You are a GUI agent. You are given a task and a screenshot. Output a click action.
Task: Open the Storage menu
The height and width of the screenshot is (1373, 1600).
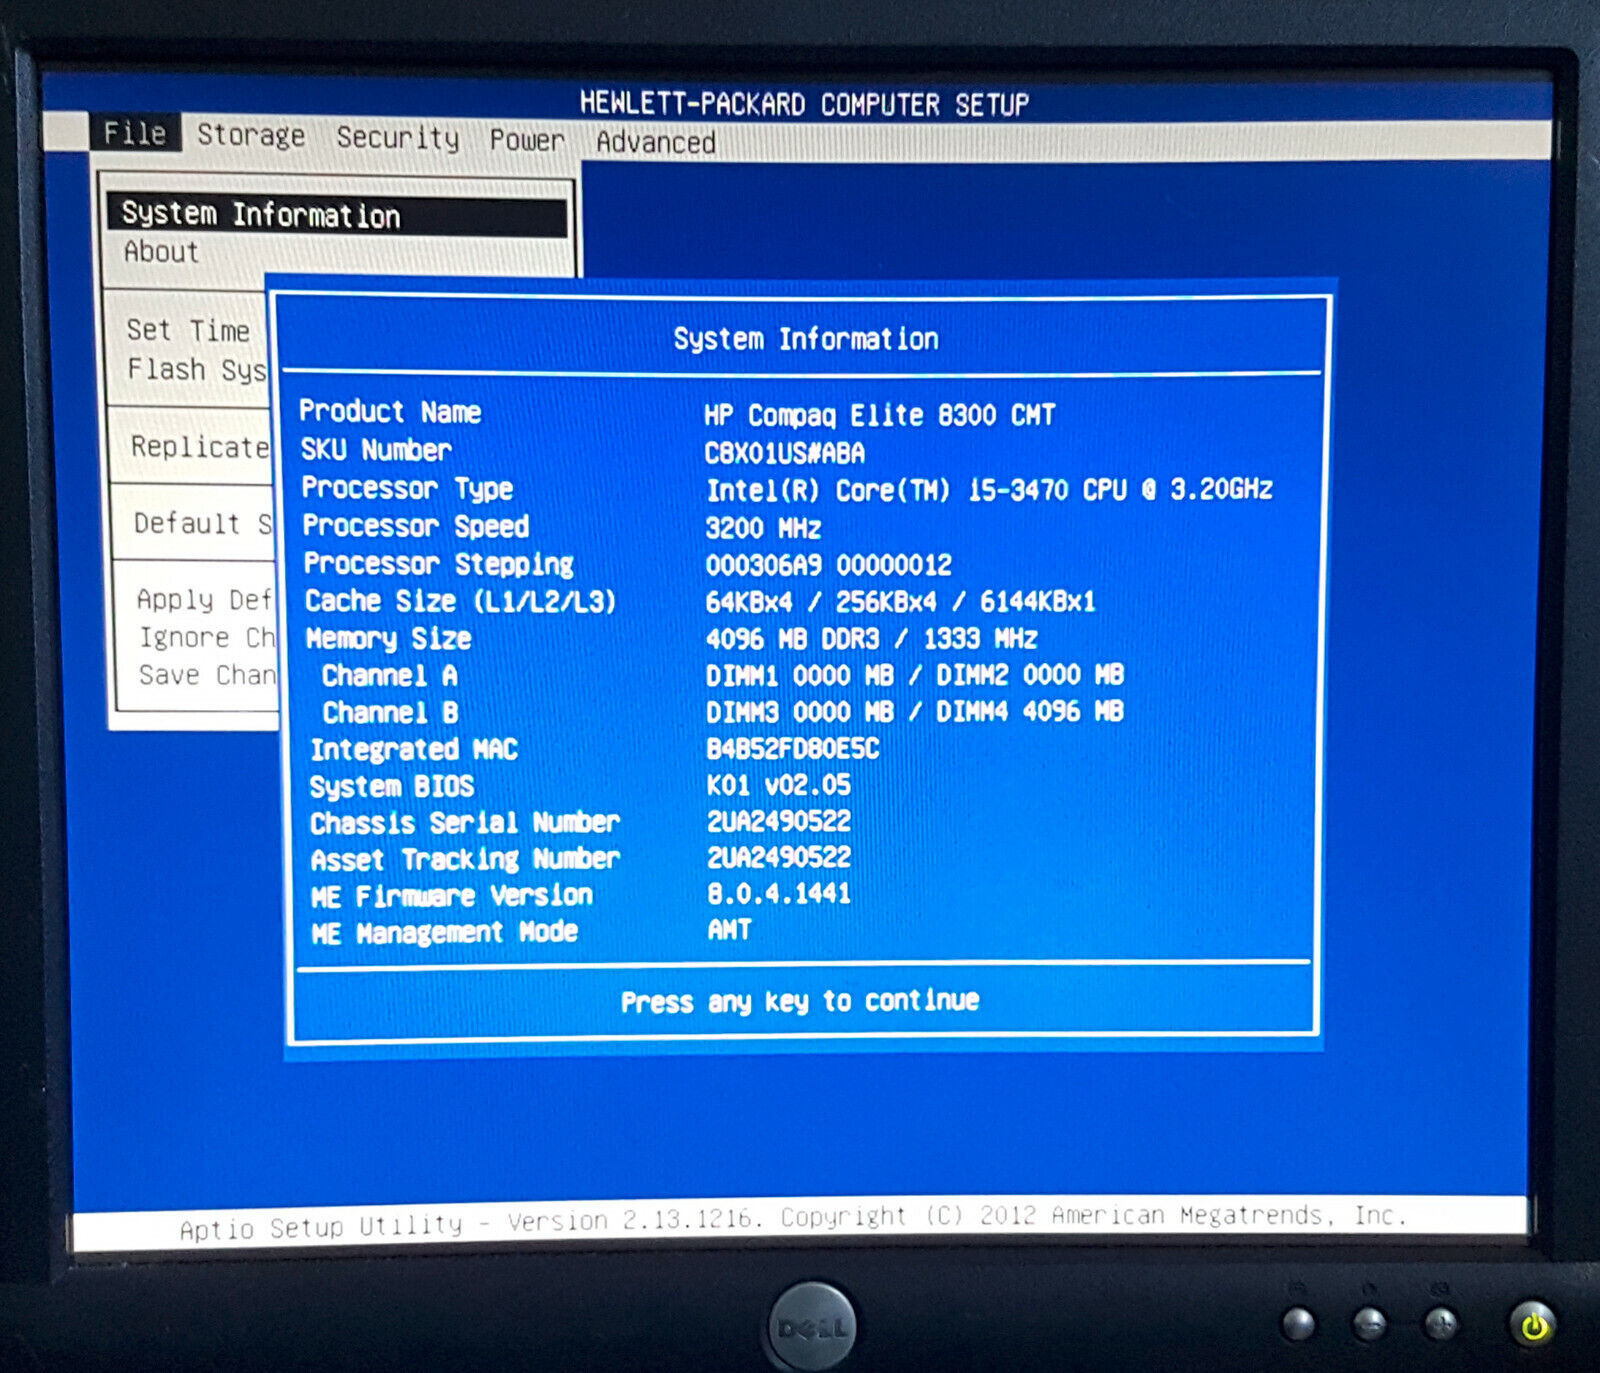[x=251, y=135]
